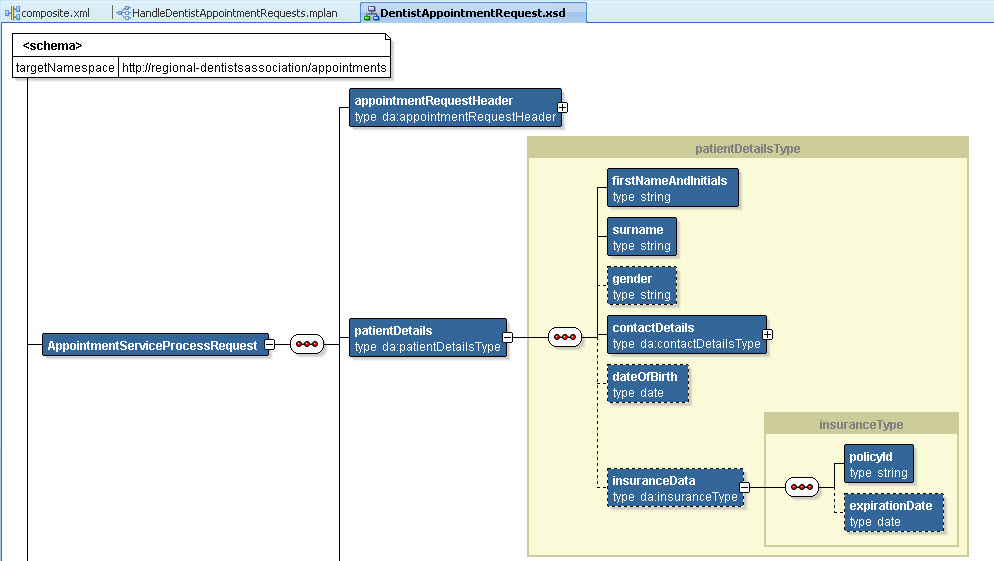The image size is (994, 561).
Task: Select the optional gender element
Action: tap(641, 286)
